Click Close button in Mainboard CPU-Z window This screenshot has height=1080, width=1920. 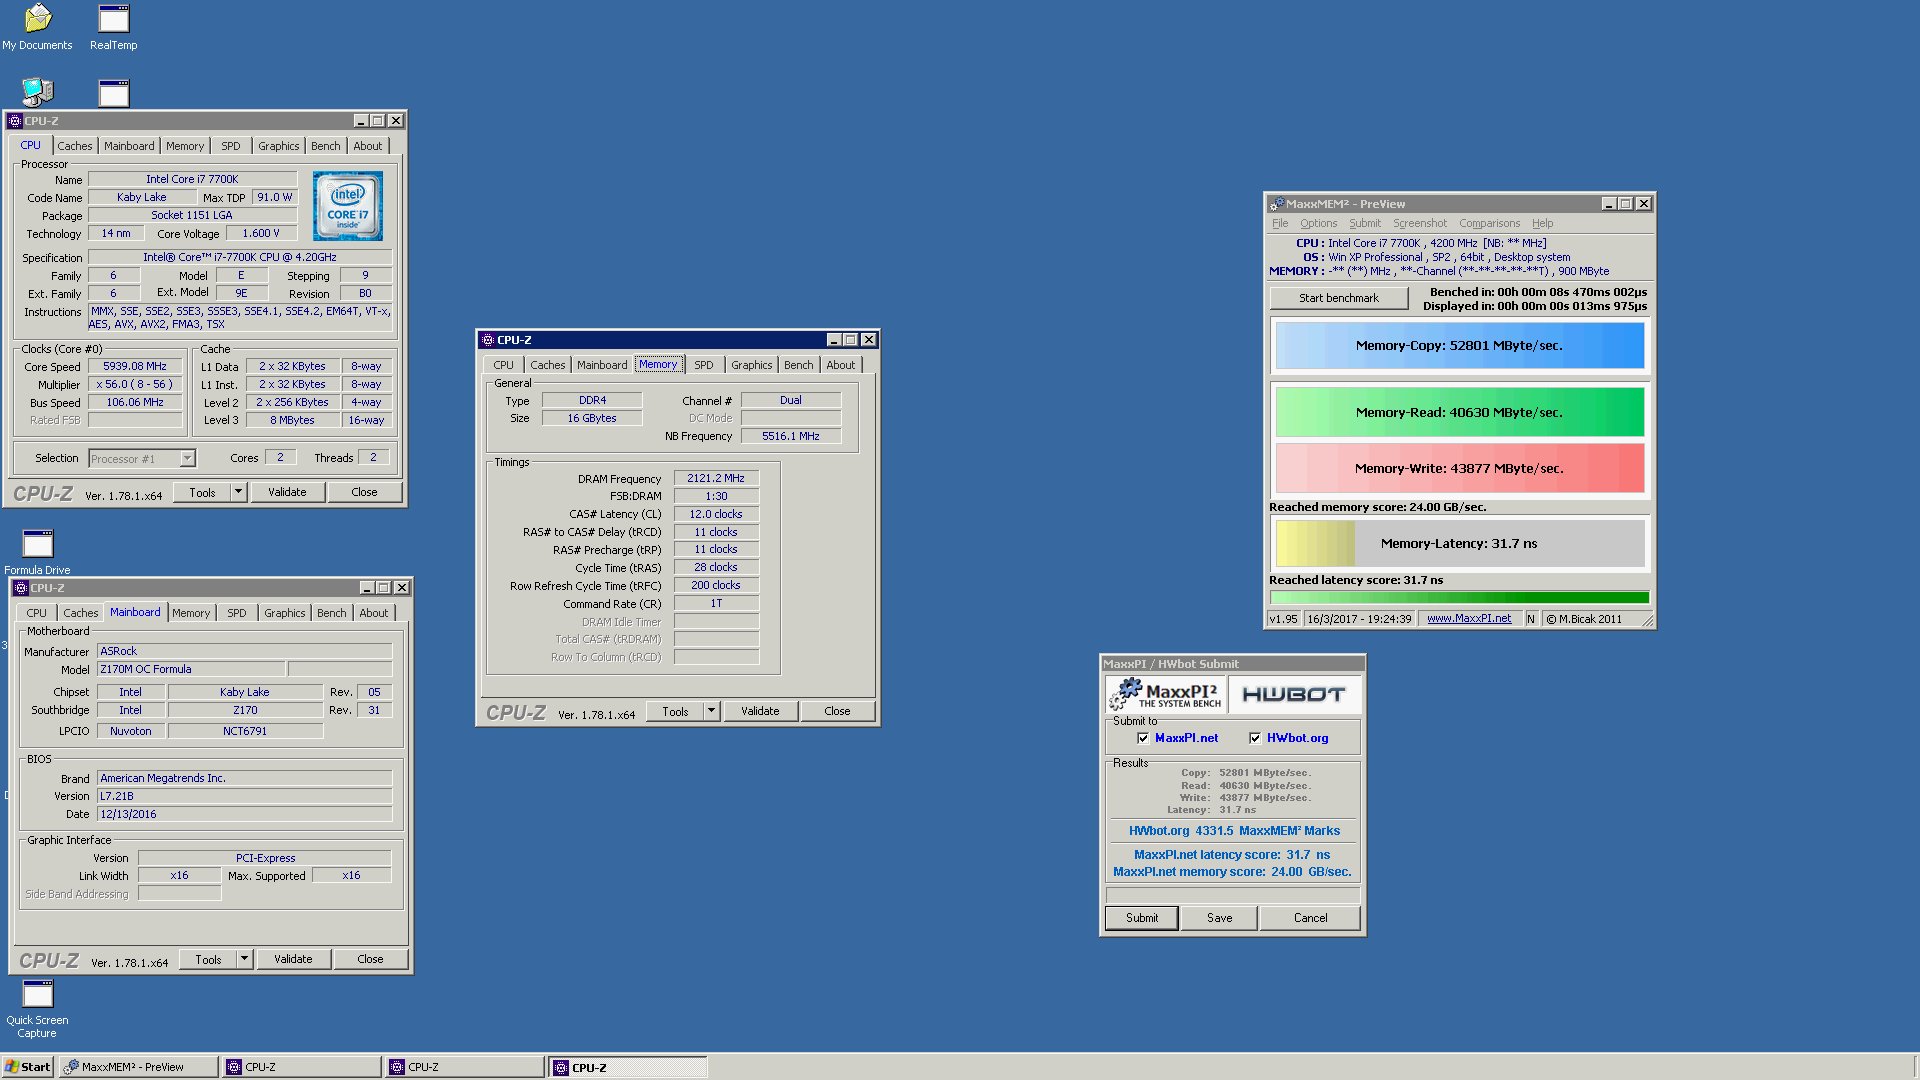[370, 959]
